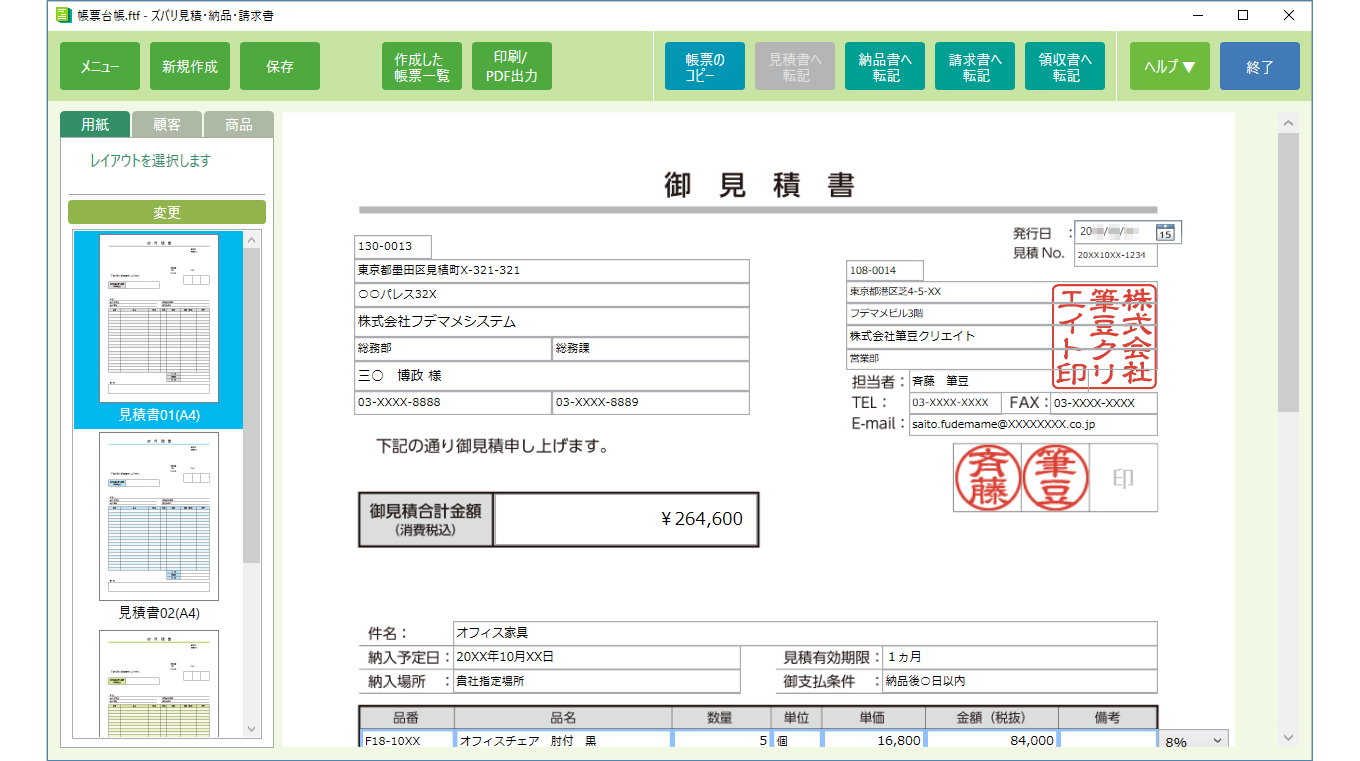Viewport: 1360px width, 761px height.
Task: Select the 見積書02(A4) layout thumbnail
Action: point(160,515)
